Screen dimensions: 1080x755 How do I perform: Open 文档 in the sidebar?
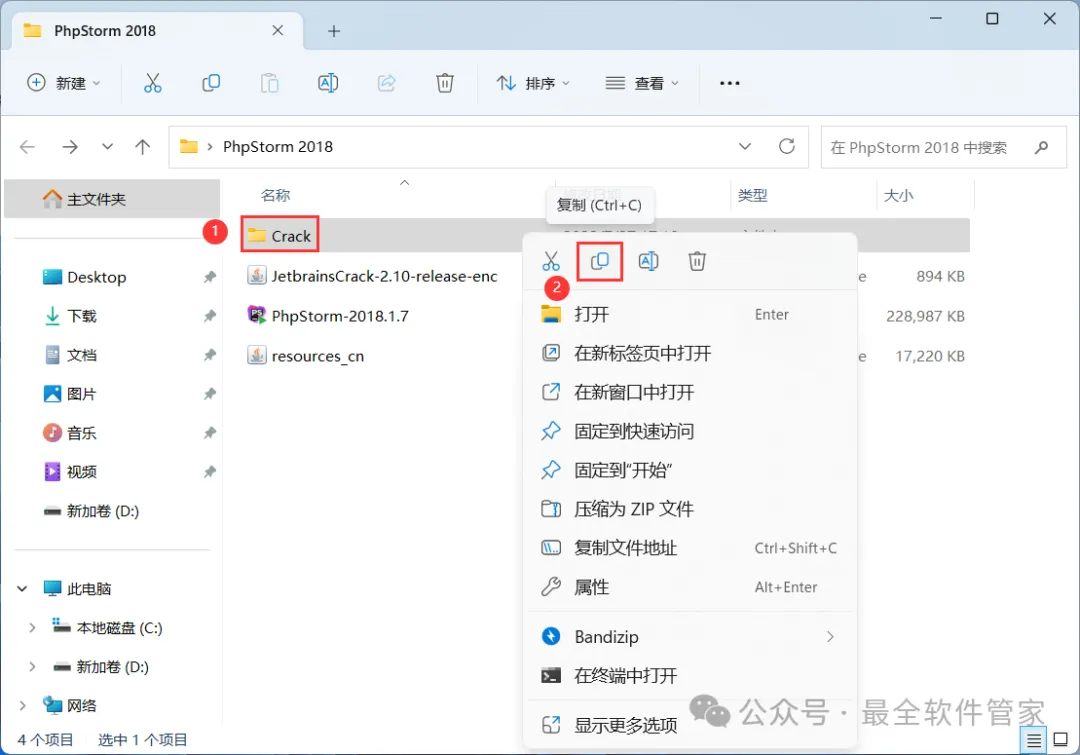click(x=71, y=355)
